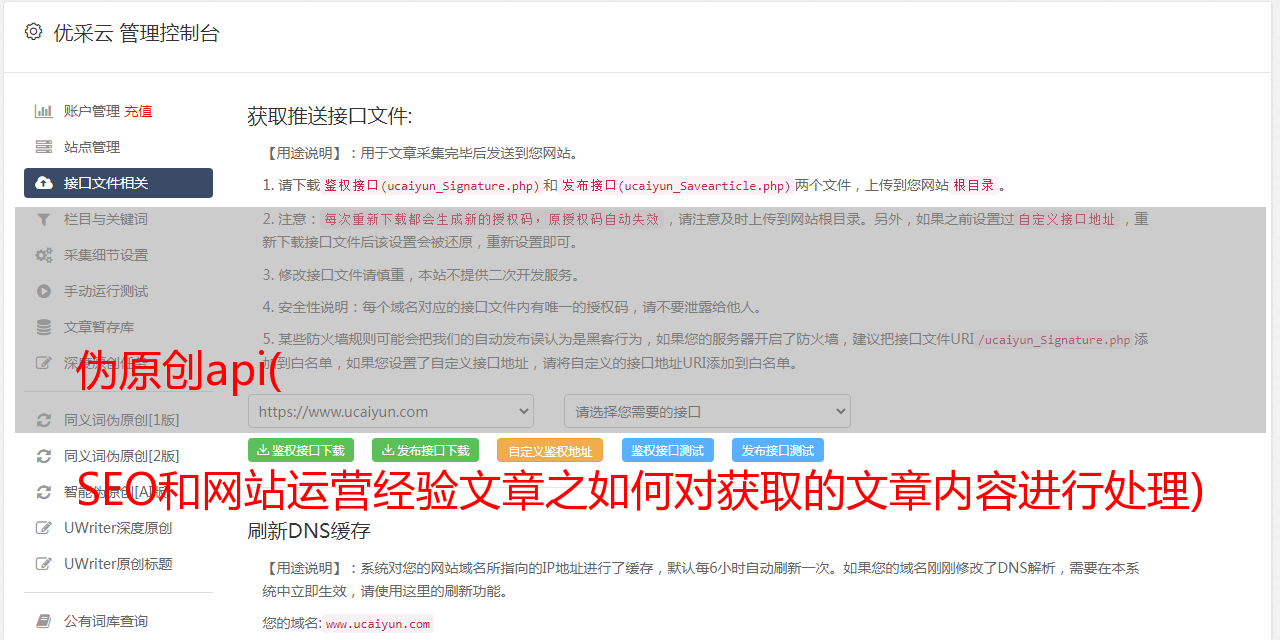Click the www.ucaiyun.com domain value

378,624
